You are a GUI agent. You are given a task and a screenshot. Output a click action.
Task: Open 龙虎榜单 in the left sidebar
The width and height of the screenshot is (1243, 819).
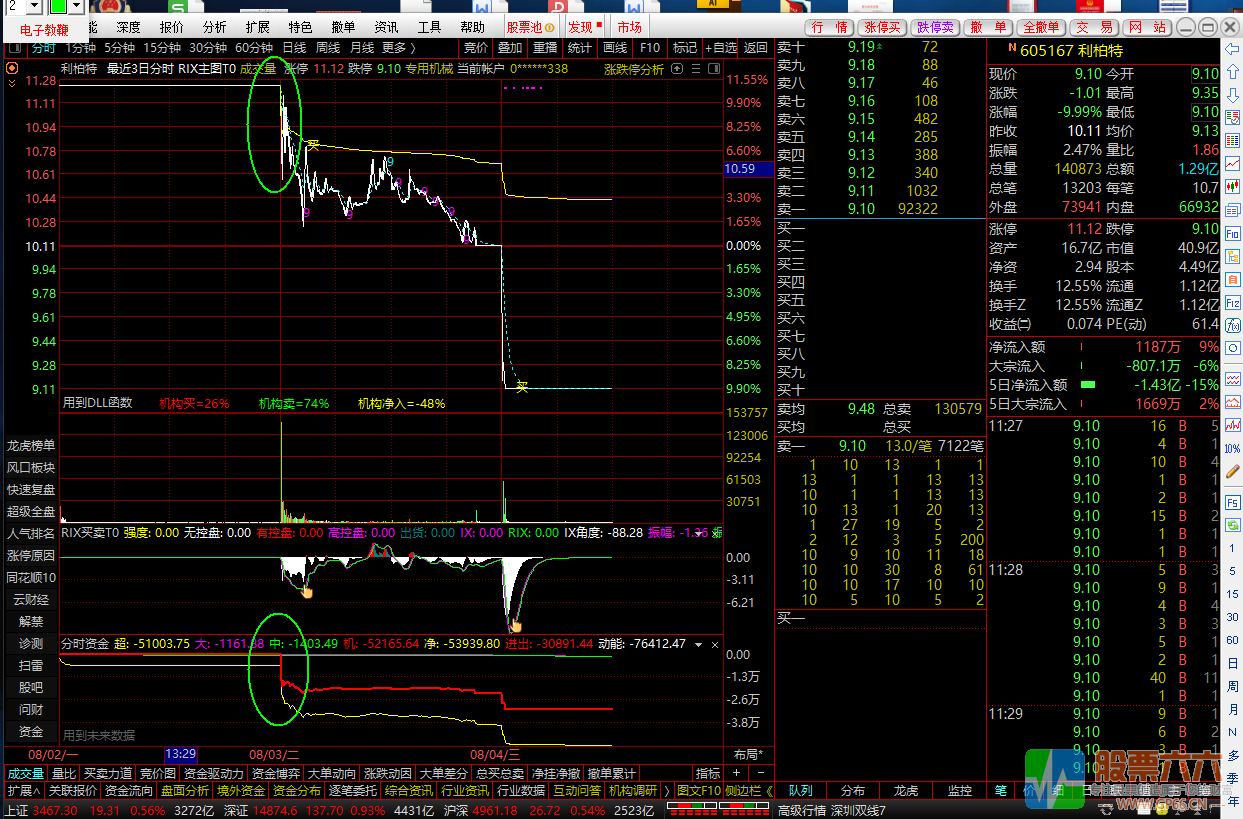[x=31, y=445]
